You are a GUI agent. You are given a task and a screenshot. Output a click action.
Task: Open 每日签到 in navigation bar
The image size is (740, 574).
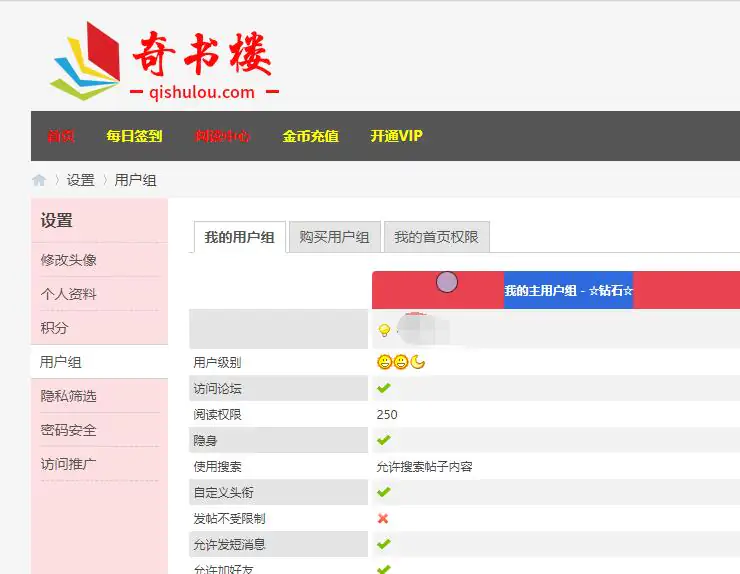(135, 136)
